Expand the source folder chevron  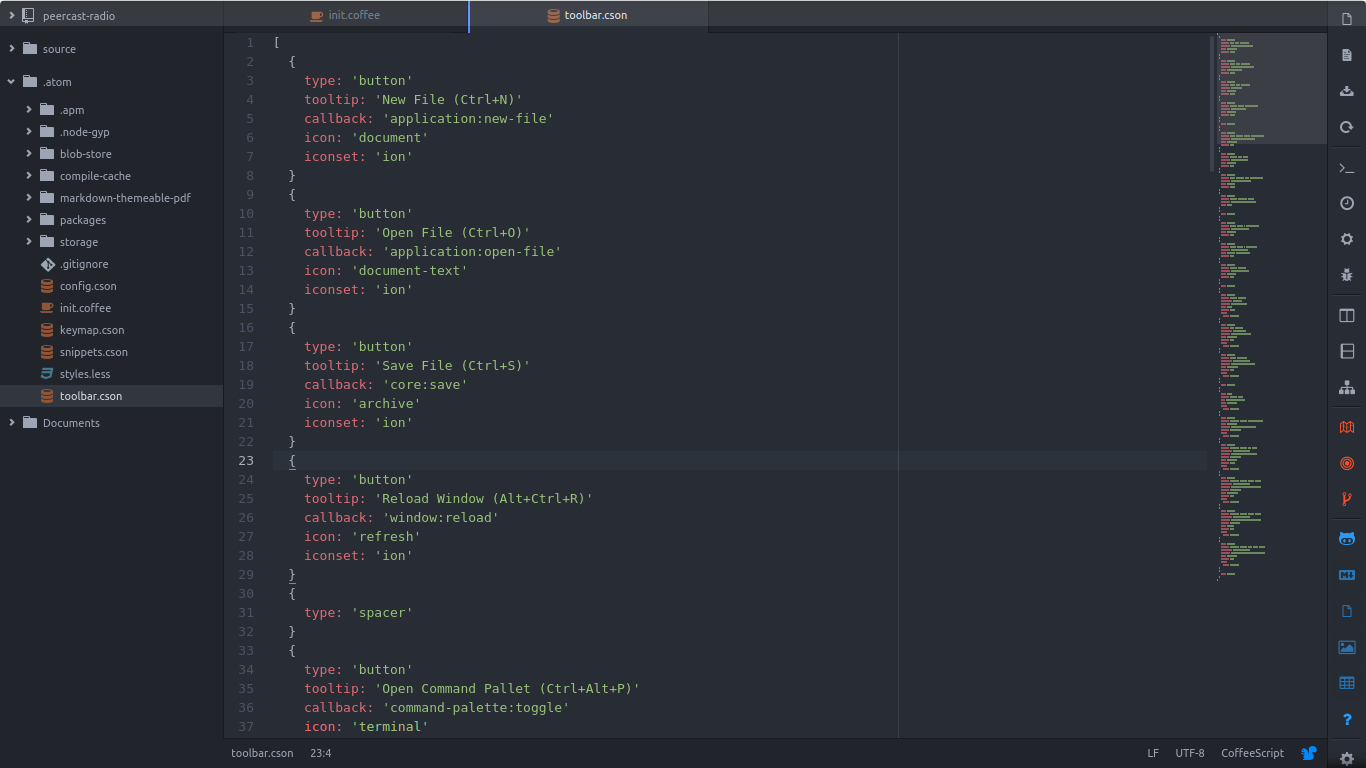click(x=12, y=48)
